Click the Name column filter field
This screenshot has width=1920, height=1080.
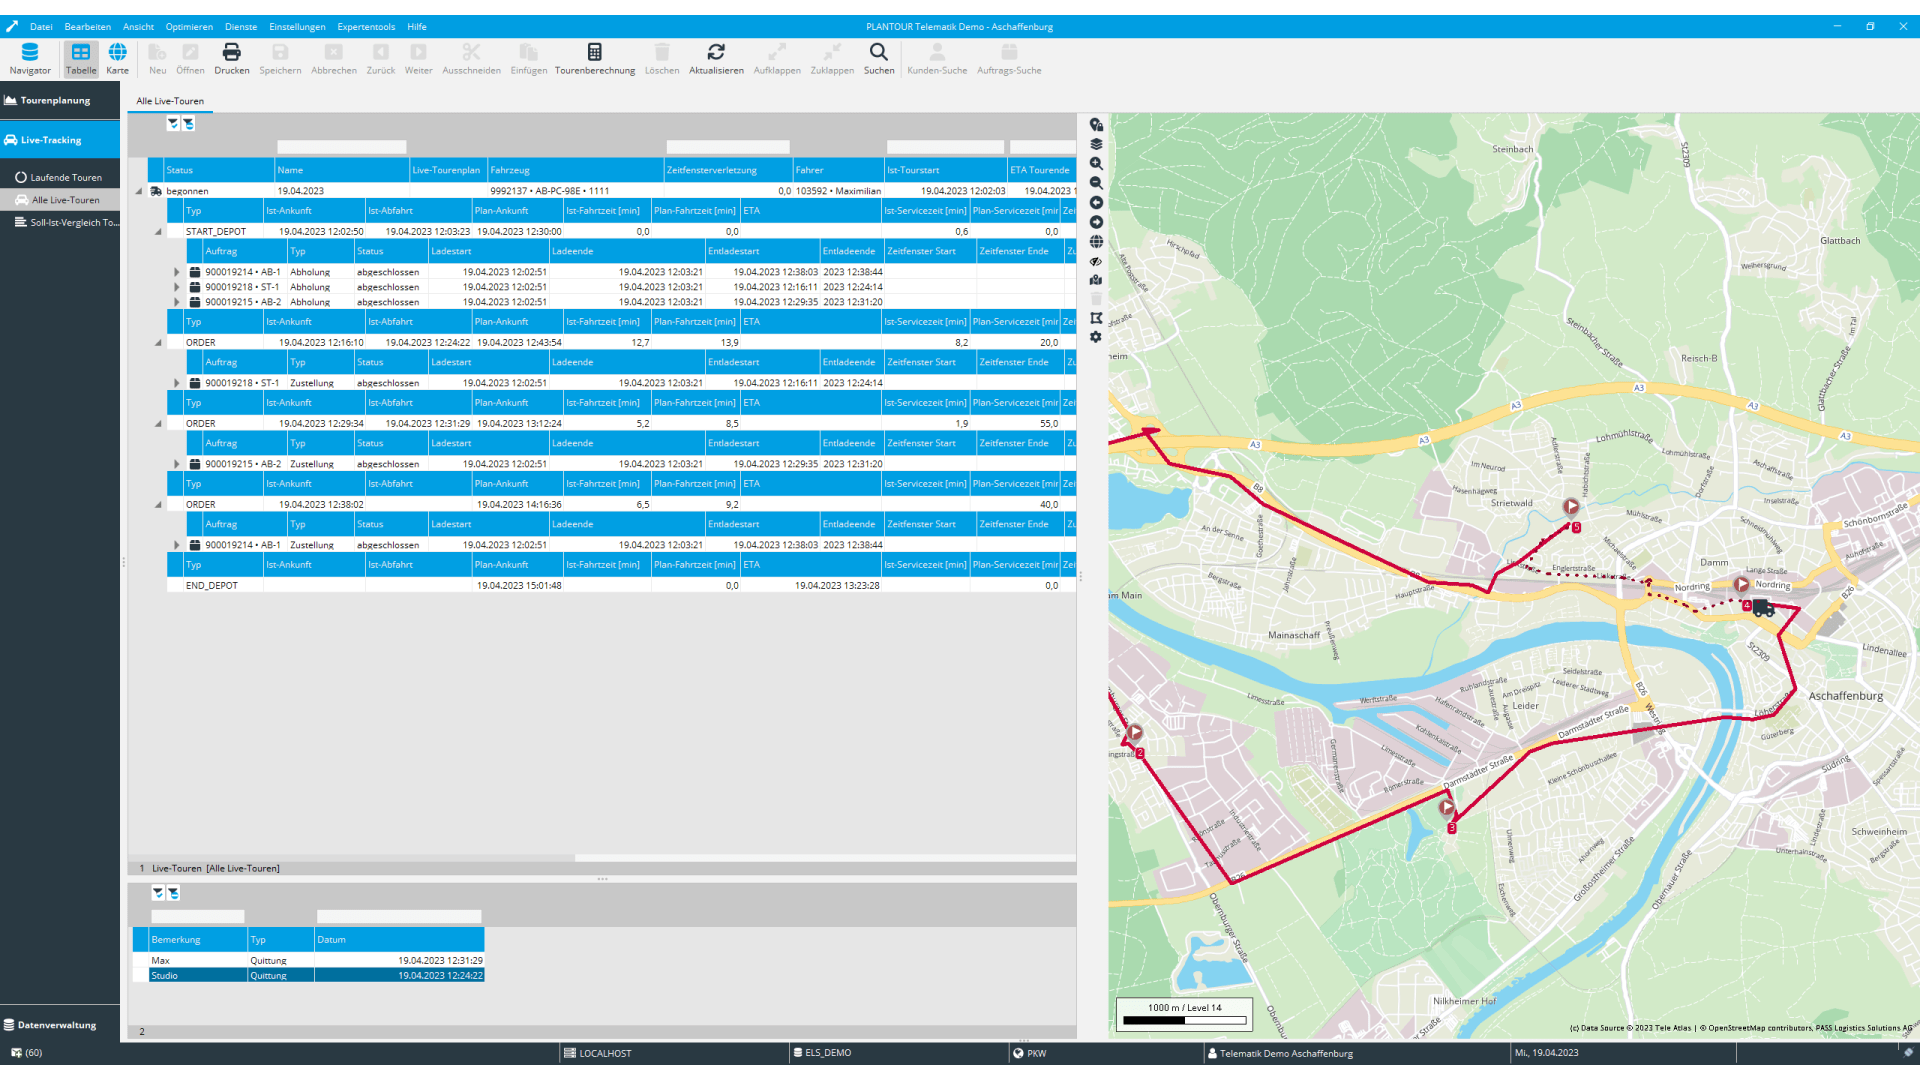coord(341,147)
